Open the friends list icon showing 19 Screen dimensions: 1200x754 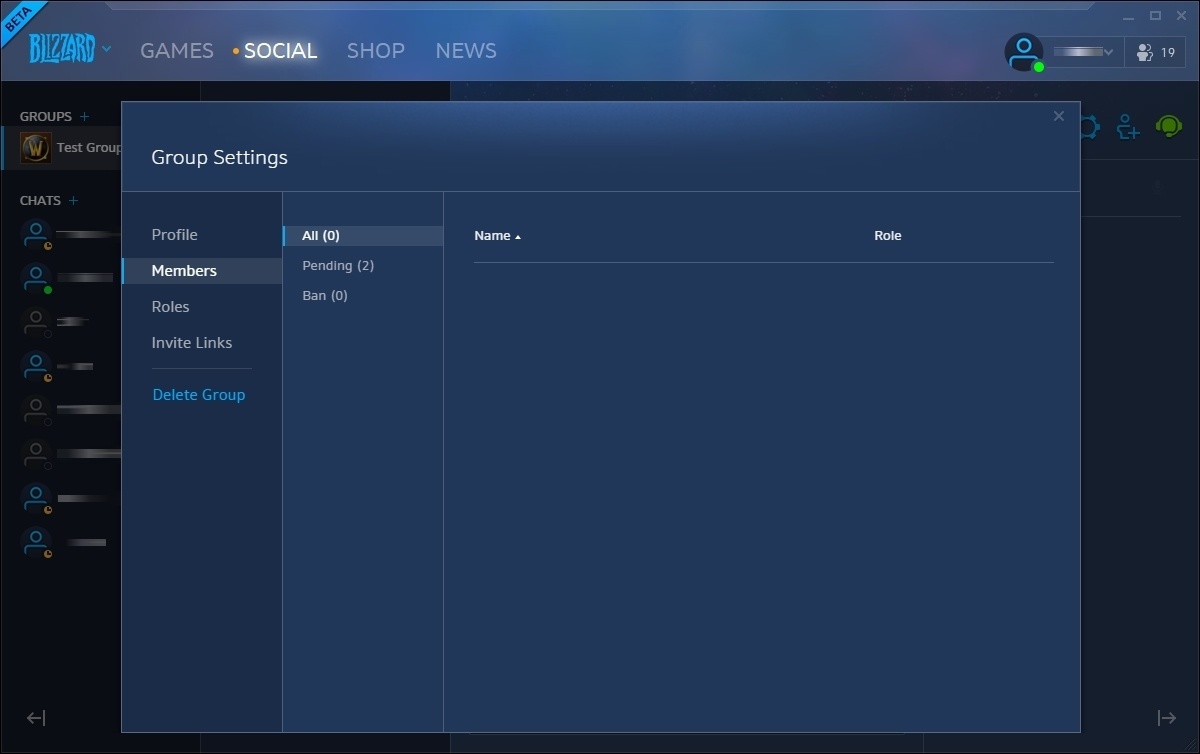(1156, 52)
